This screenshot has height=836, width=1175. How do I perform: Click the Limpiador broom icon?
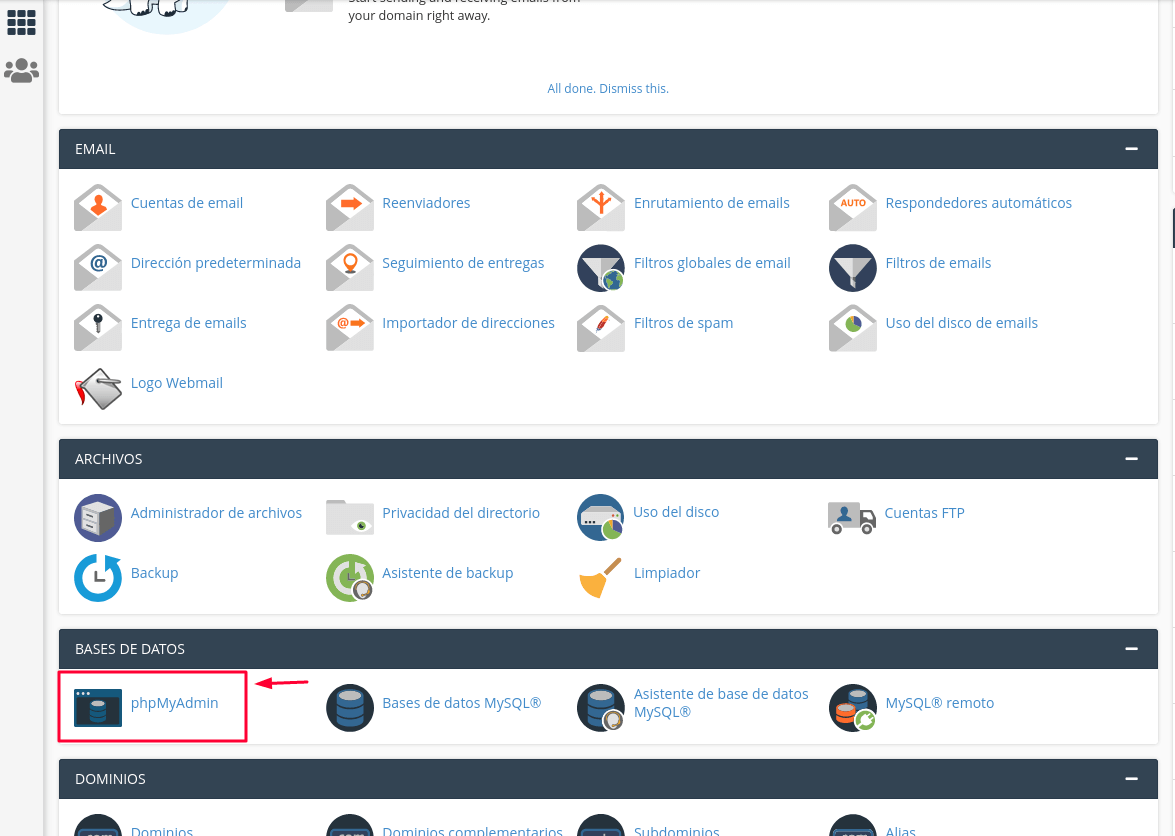coord(600,578)
